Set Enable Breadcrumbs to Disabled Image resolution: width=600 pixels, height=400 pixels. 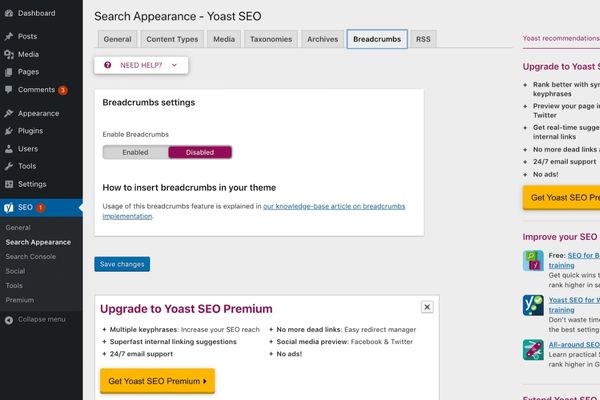coord(200,152)
